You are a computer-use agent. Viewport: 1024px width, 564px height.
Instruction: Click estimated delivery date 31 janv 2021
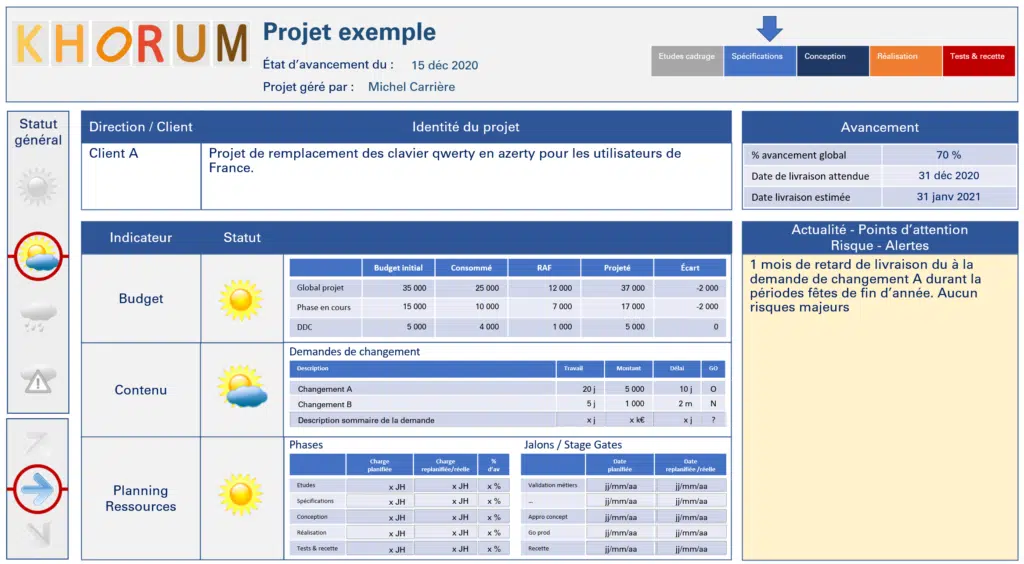point(948,196)
